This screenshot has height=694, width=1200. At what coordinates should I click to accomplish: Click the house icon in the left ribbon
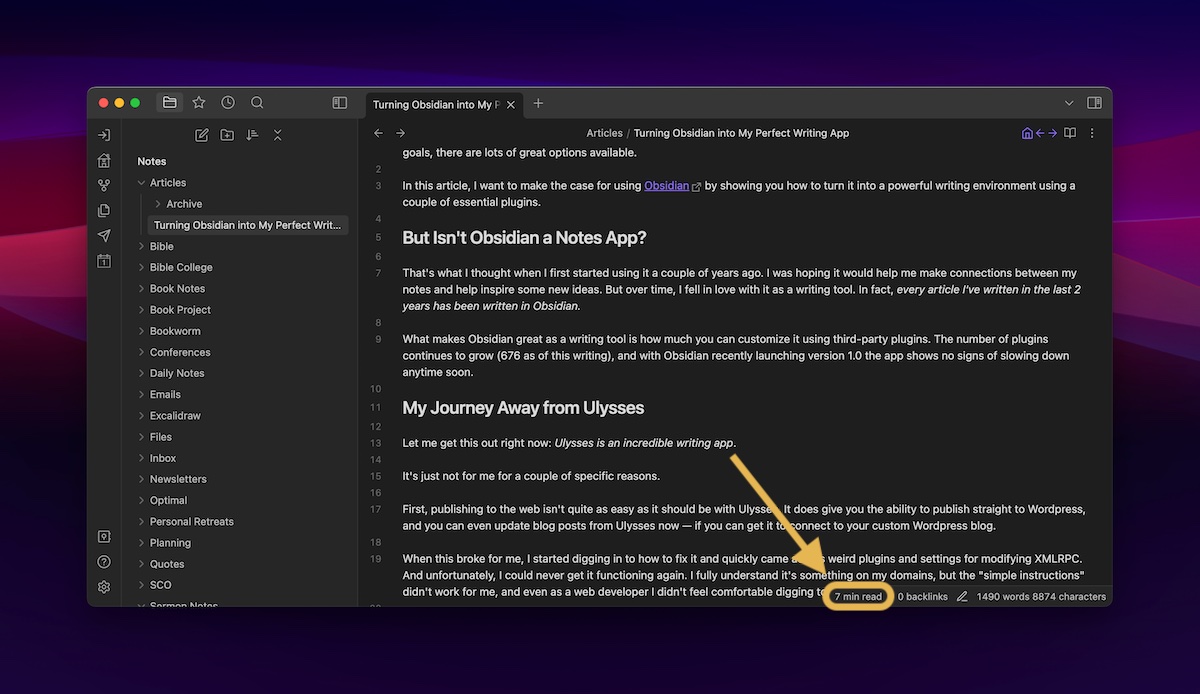104,160
